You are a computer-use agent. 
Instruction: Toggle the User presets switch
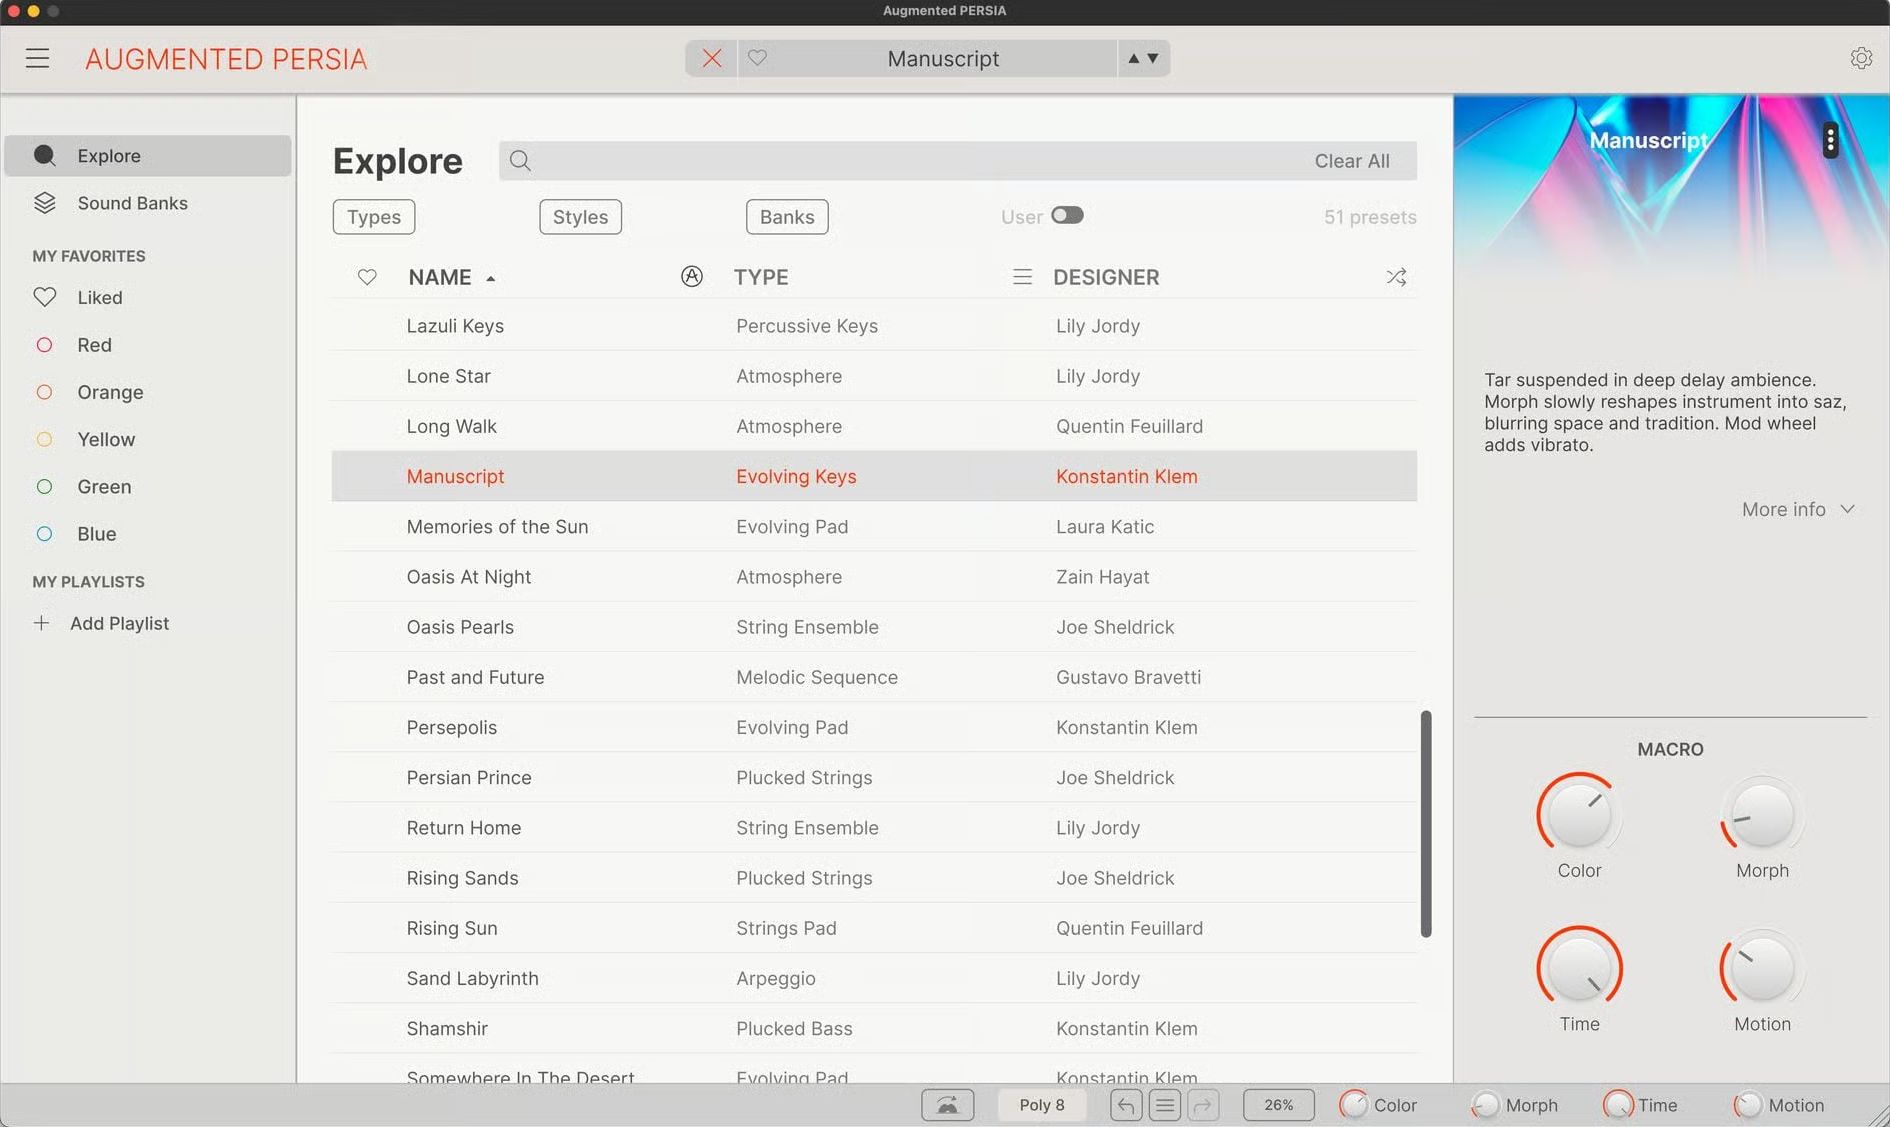coord(1066,216)
